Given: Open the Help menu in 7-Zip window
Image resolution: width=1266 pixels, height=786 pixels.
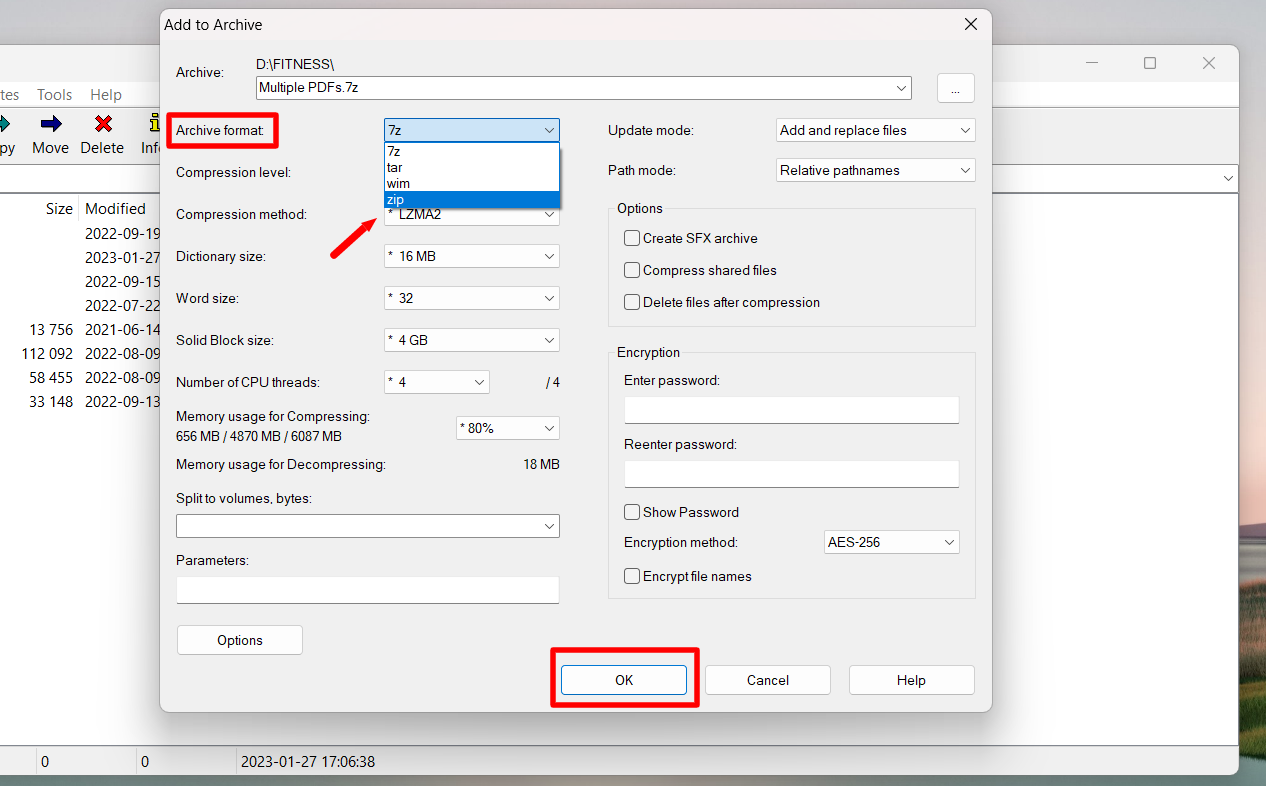Looking at the screenshot, I should click(106, 94).
